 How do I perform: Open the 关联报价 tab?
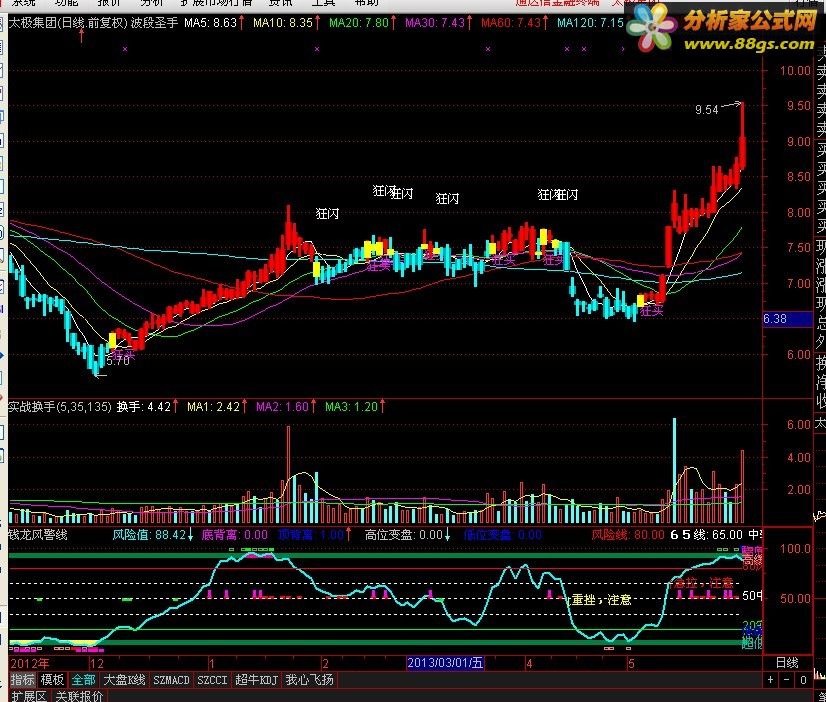tap(79, 696)
